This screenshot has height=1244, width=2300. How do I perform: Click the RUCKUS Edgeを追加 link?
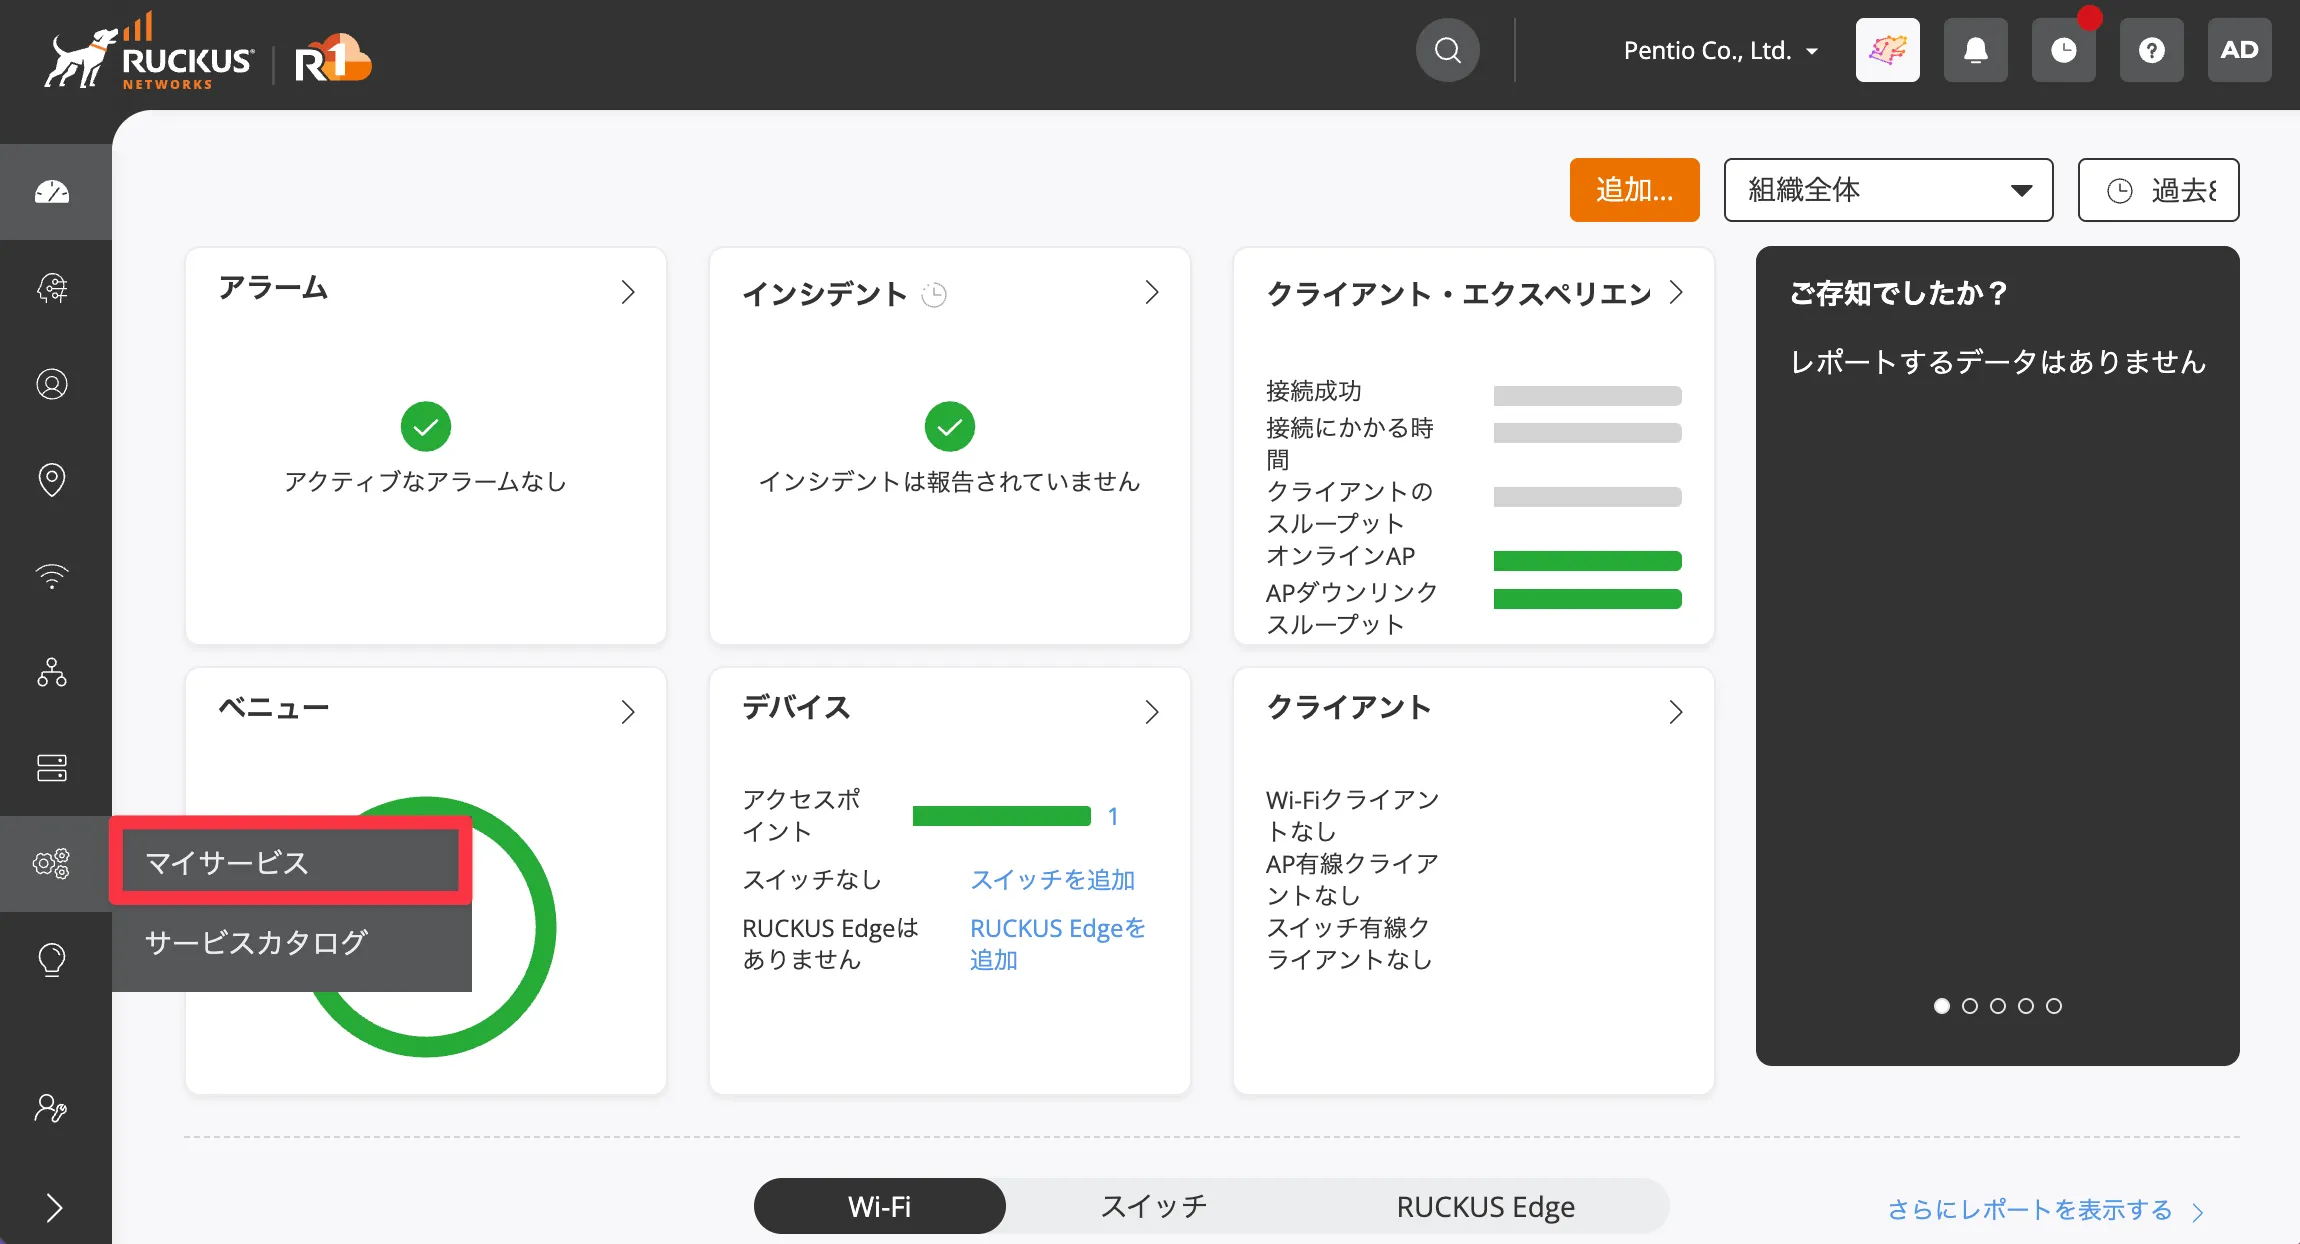[x=1058, y=943]
